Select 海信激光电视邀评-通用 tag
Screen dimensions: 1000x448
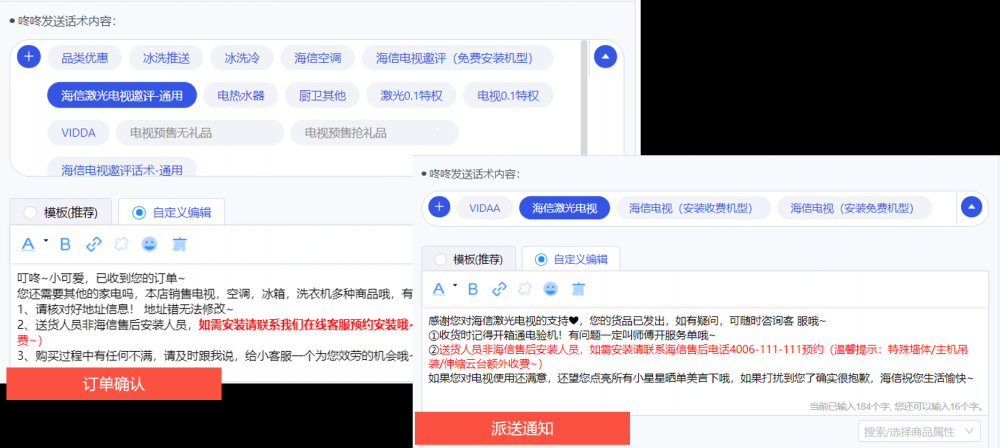coord(122,96)
